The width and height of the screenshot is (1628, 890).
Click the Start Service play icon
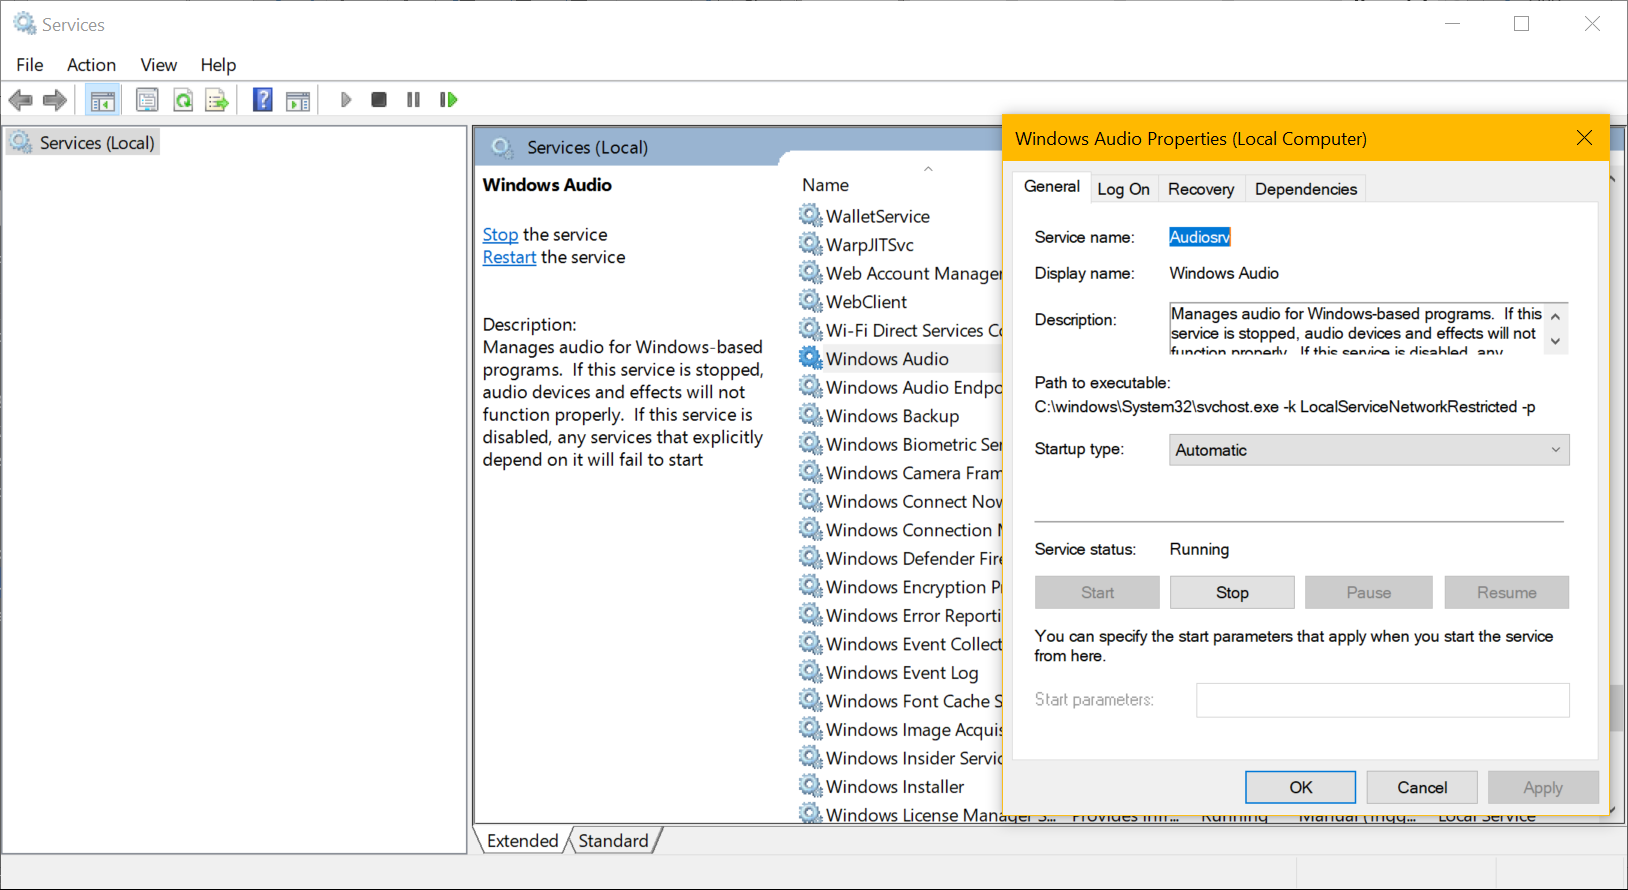(x=346, y=100)
